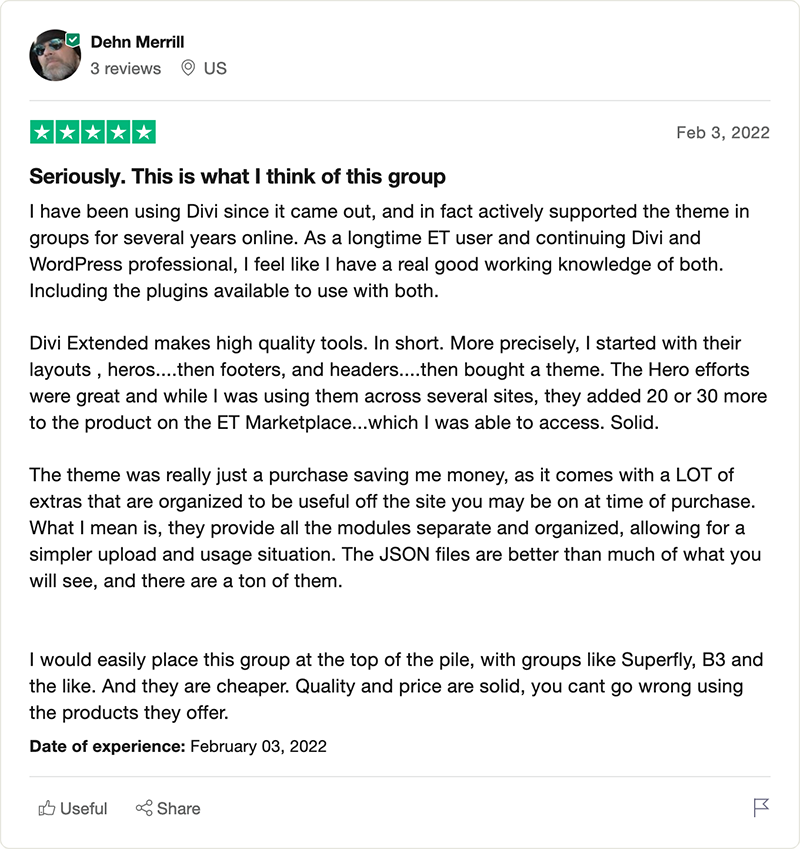Viewport: 800px width, 849px height.
Task: Open the review title 'Seriously. This is what I think'
Action: click(x=238, y=177)
